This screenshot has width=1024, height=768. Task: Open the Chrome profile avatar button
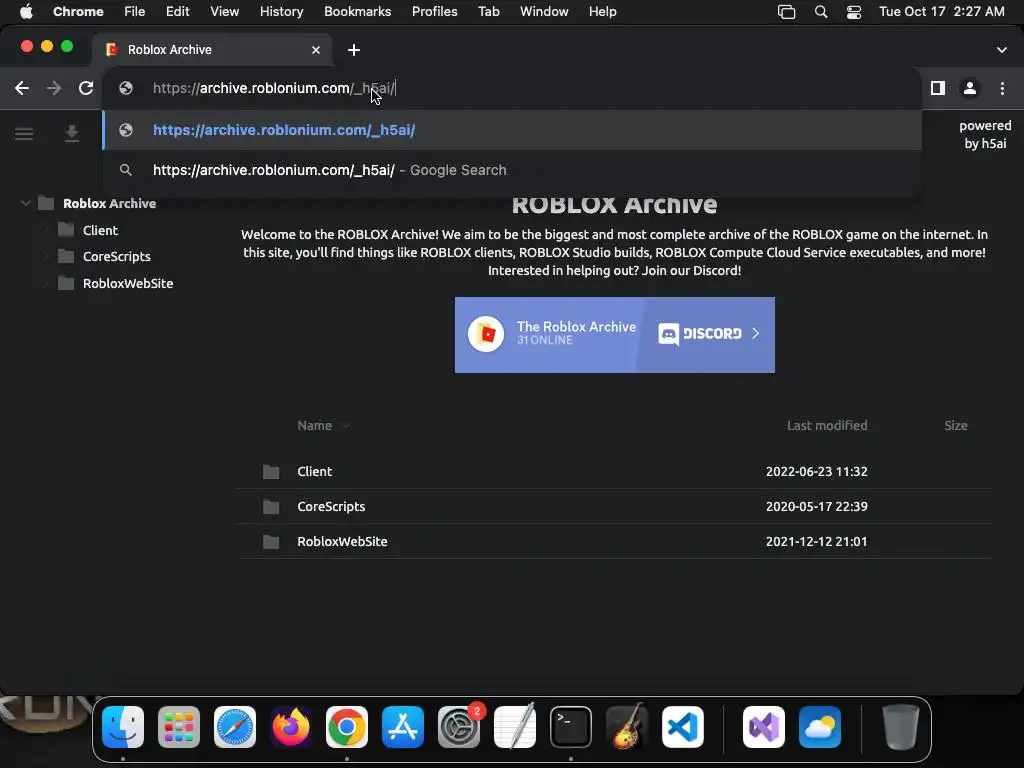pyautogui.click(x=970, y=88)
